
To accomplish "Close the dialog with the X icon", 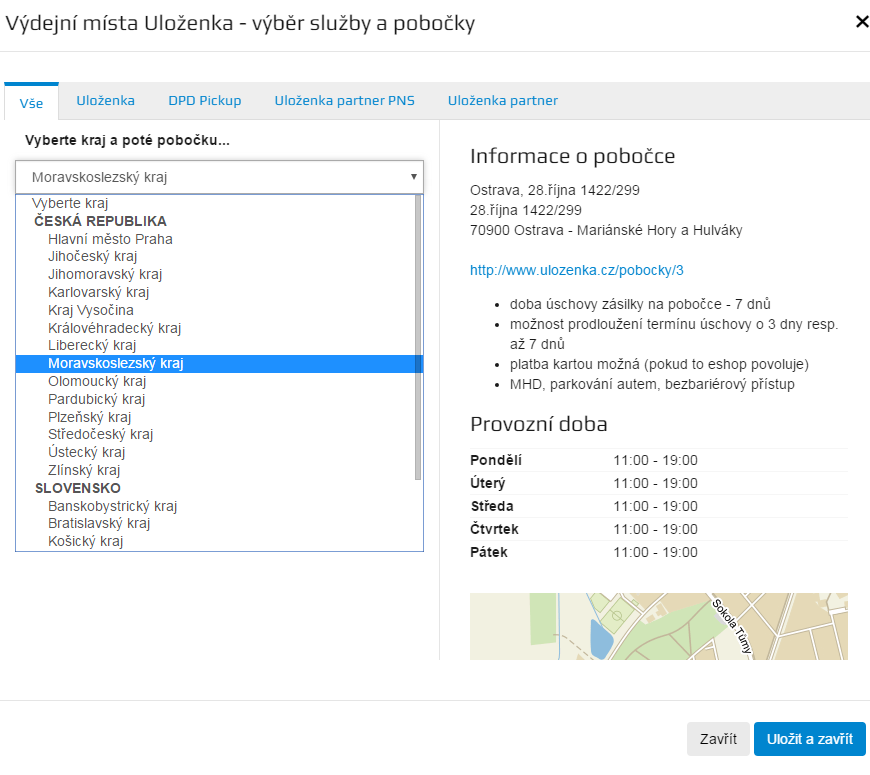I will click(x=862, y=22).
